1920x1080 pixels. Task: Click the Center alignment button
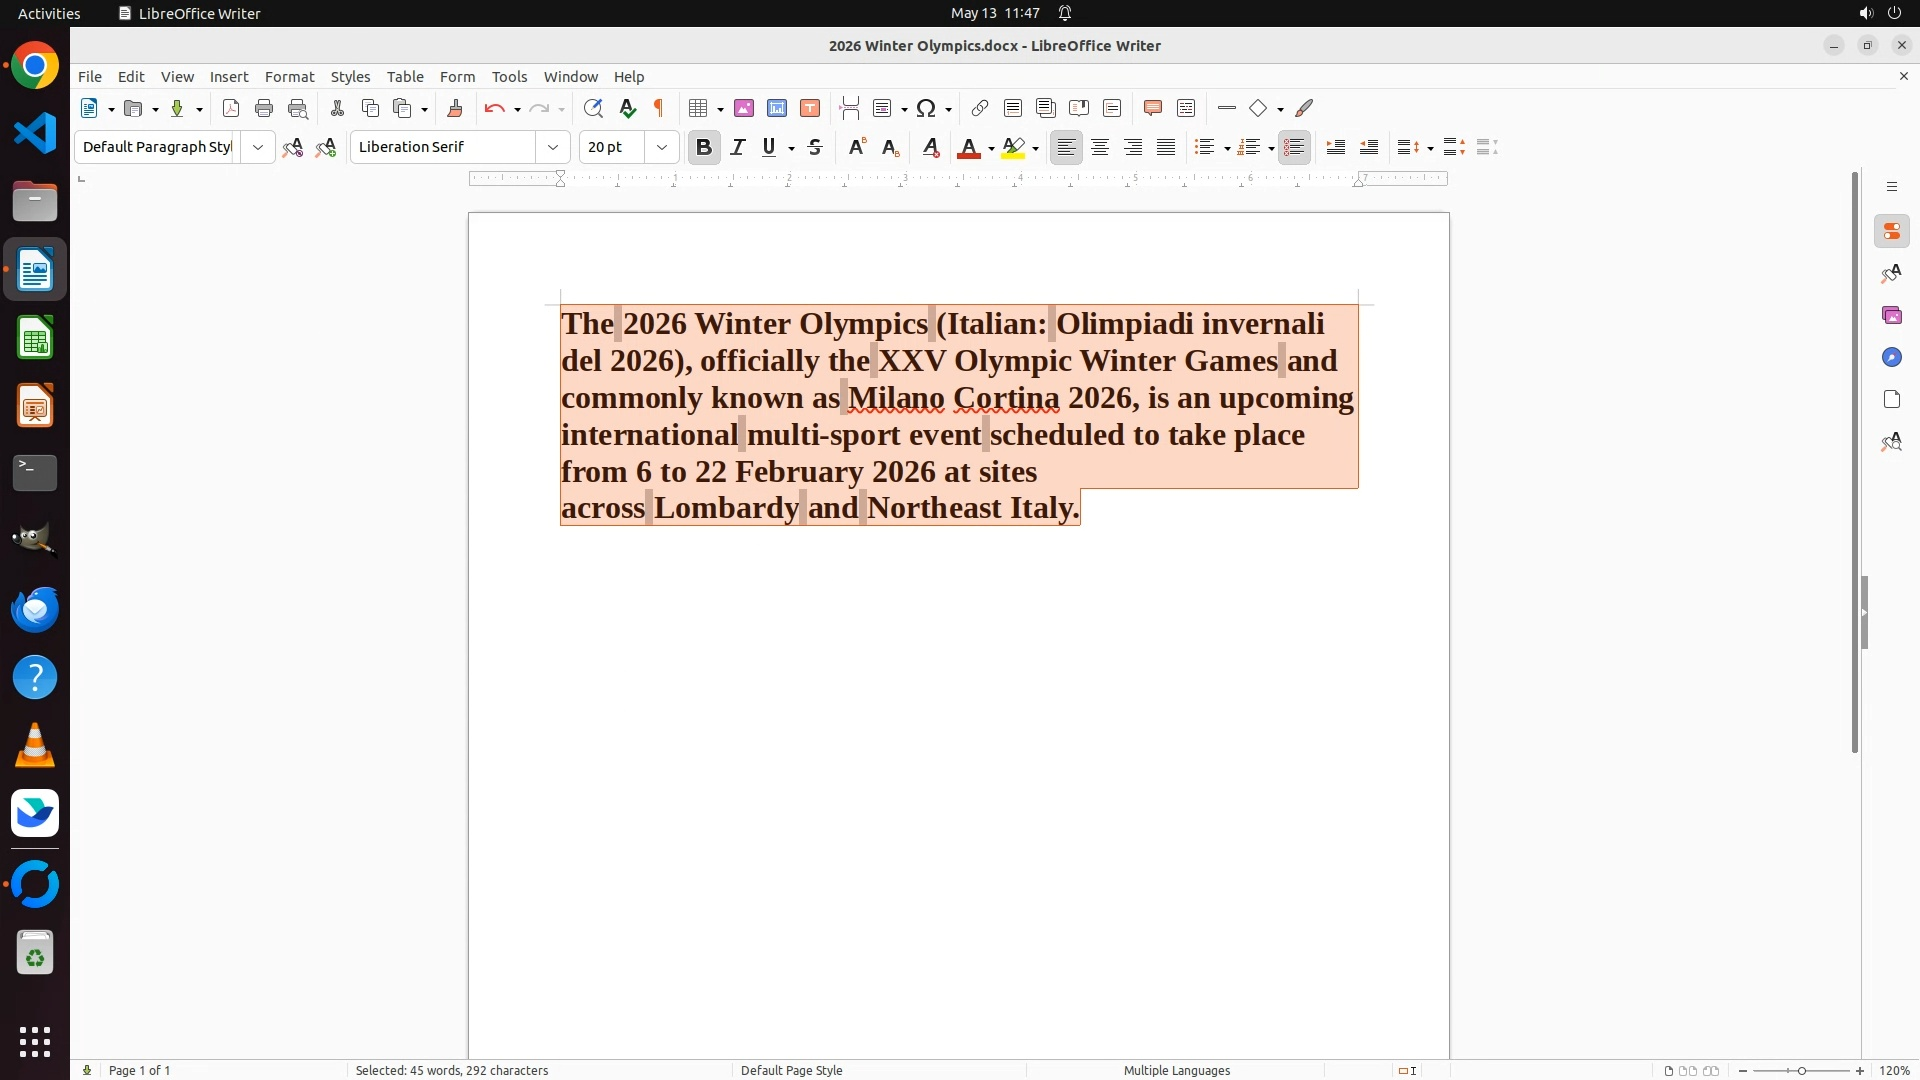point(1100,147)
